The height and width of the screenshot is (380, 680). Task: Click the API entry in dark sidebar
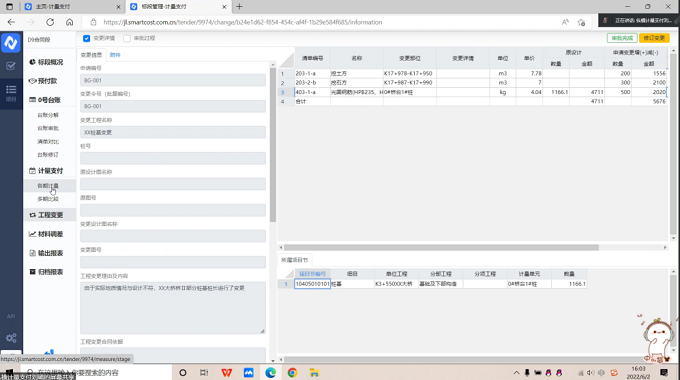pyautogui.click(x=11, y=316)
